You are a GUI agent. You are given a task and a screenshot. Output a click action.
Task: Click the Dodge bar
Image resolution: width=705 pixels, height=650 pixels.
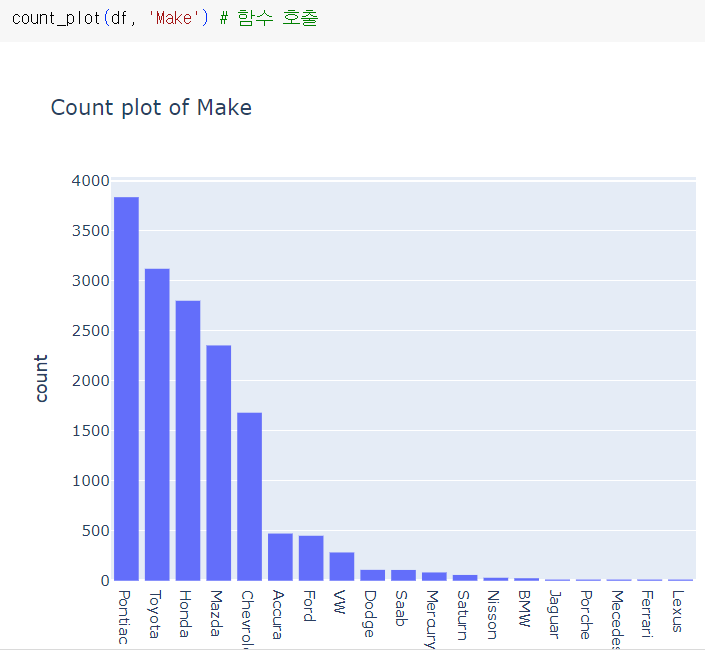[x=373, y=575]
